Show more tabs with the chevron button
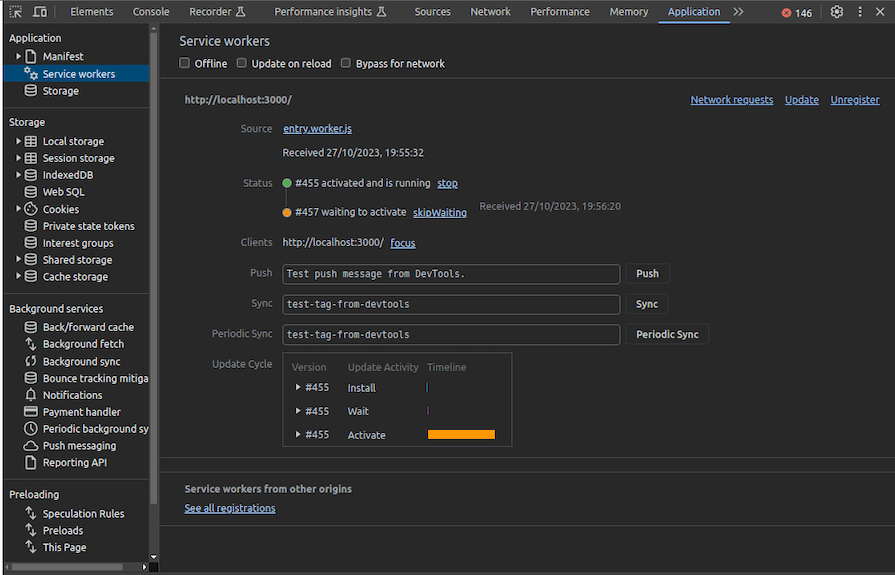The image size is (895, 575). pyautogui.click(x=738, y=12)
